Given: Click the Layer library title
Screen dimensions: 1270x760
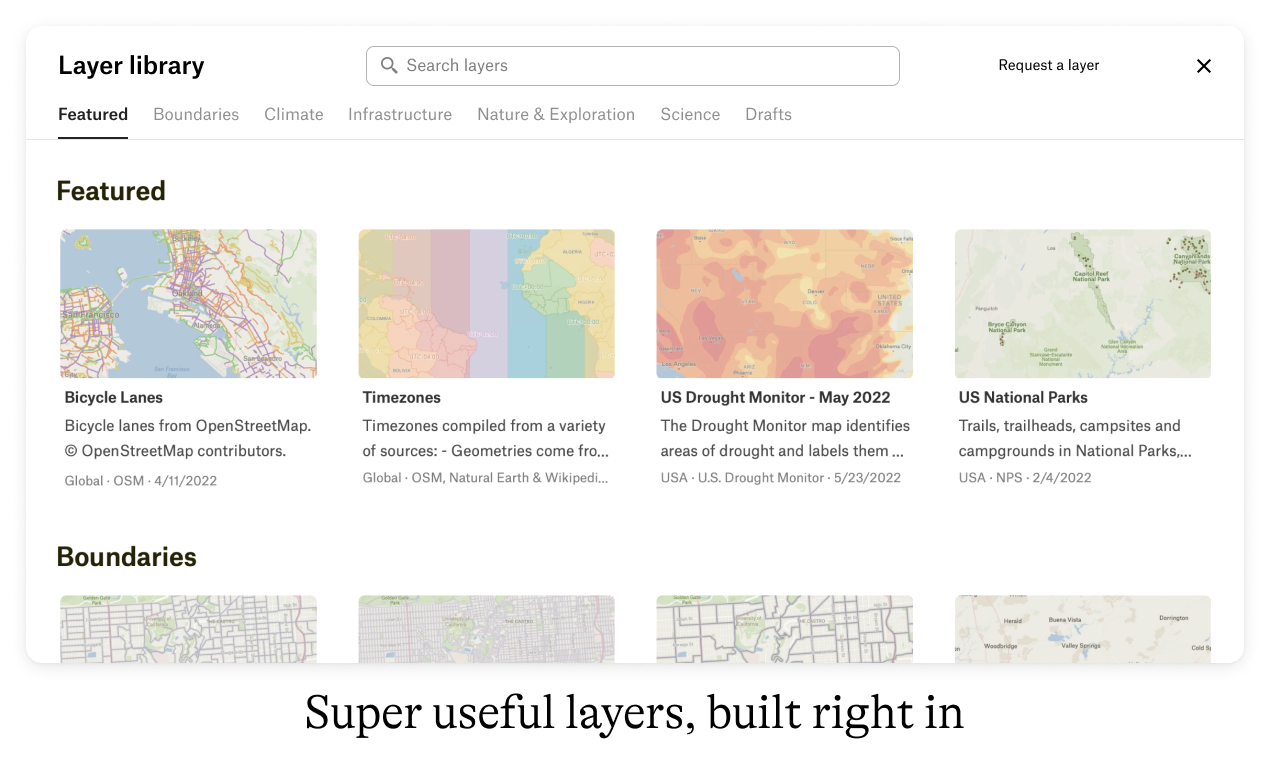Looking at the screenshot, I should 131,66.
